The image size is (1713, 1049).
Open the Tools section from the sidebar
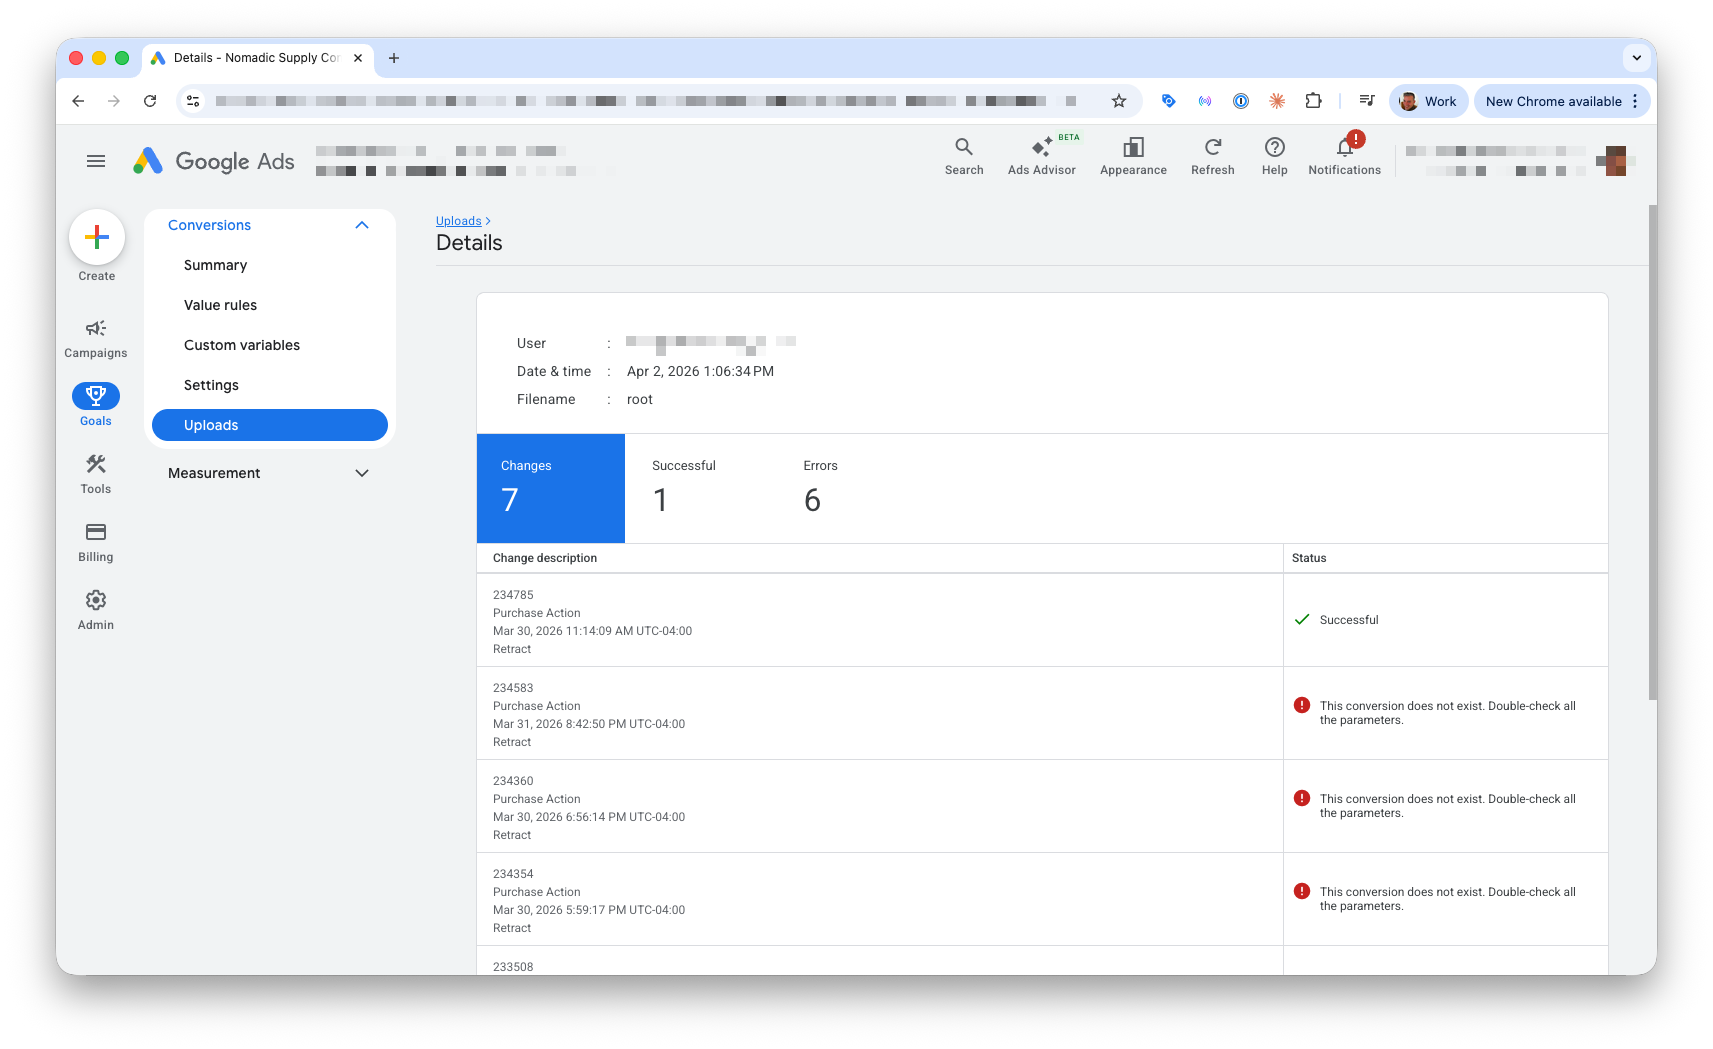point(95,473)
